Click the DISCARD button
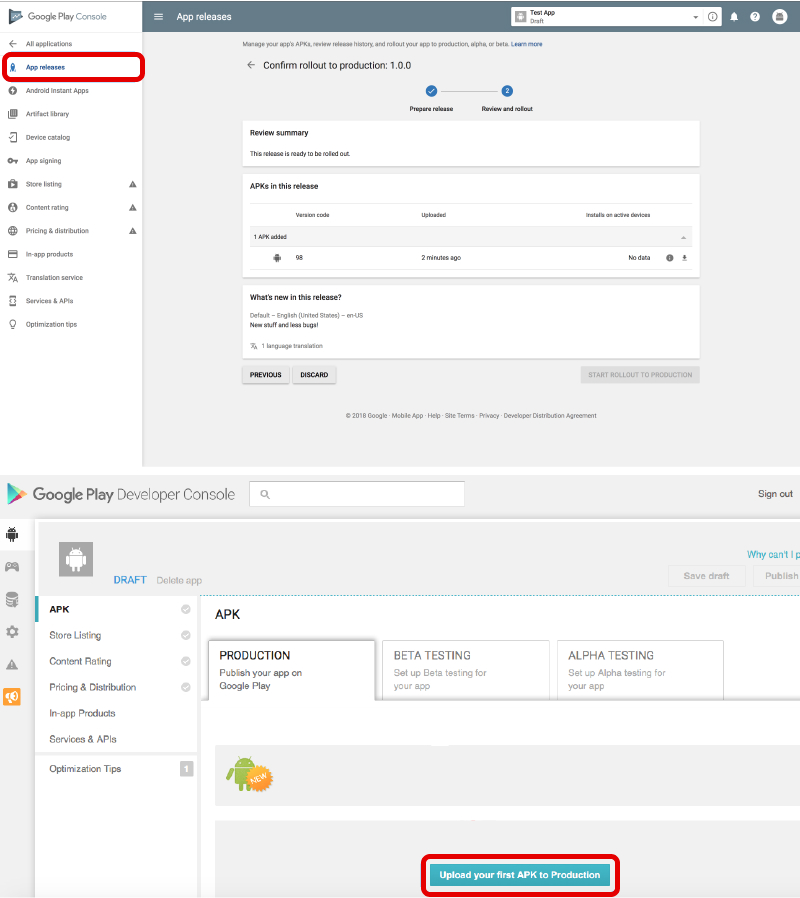 tap(314, 375)
